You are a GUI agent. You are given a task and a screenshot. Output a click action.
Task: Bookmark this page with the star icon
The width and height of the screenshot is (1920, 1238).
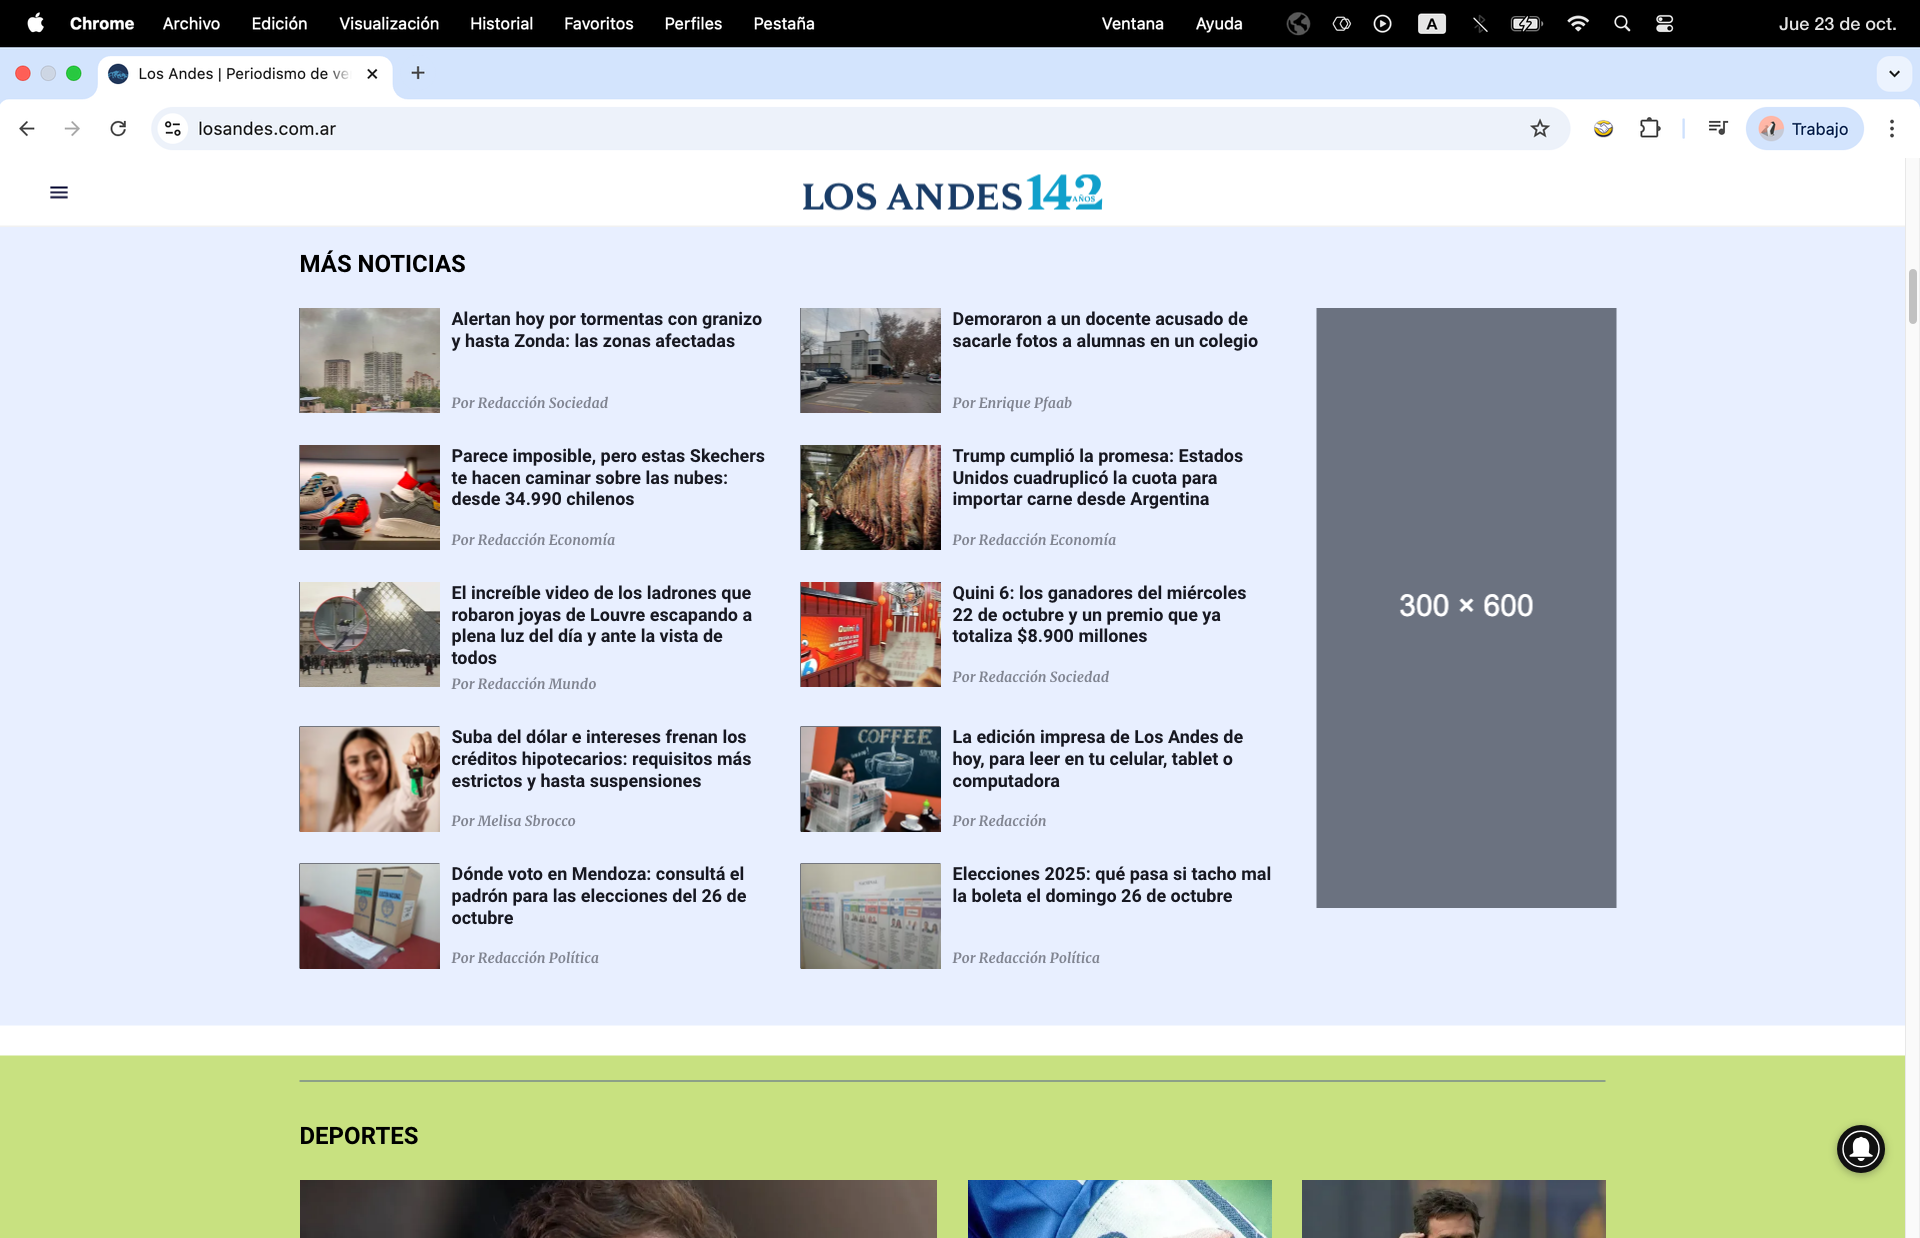(x=1540, y=128)
